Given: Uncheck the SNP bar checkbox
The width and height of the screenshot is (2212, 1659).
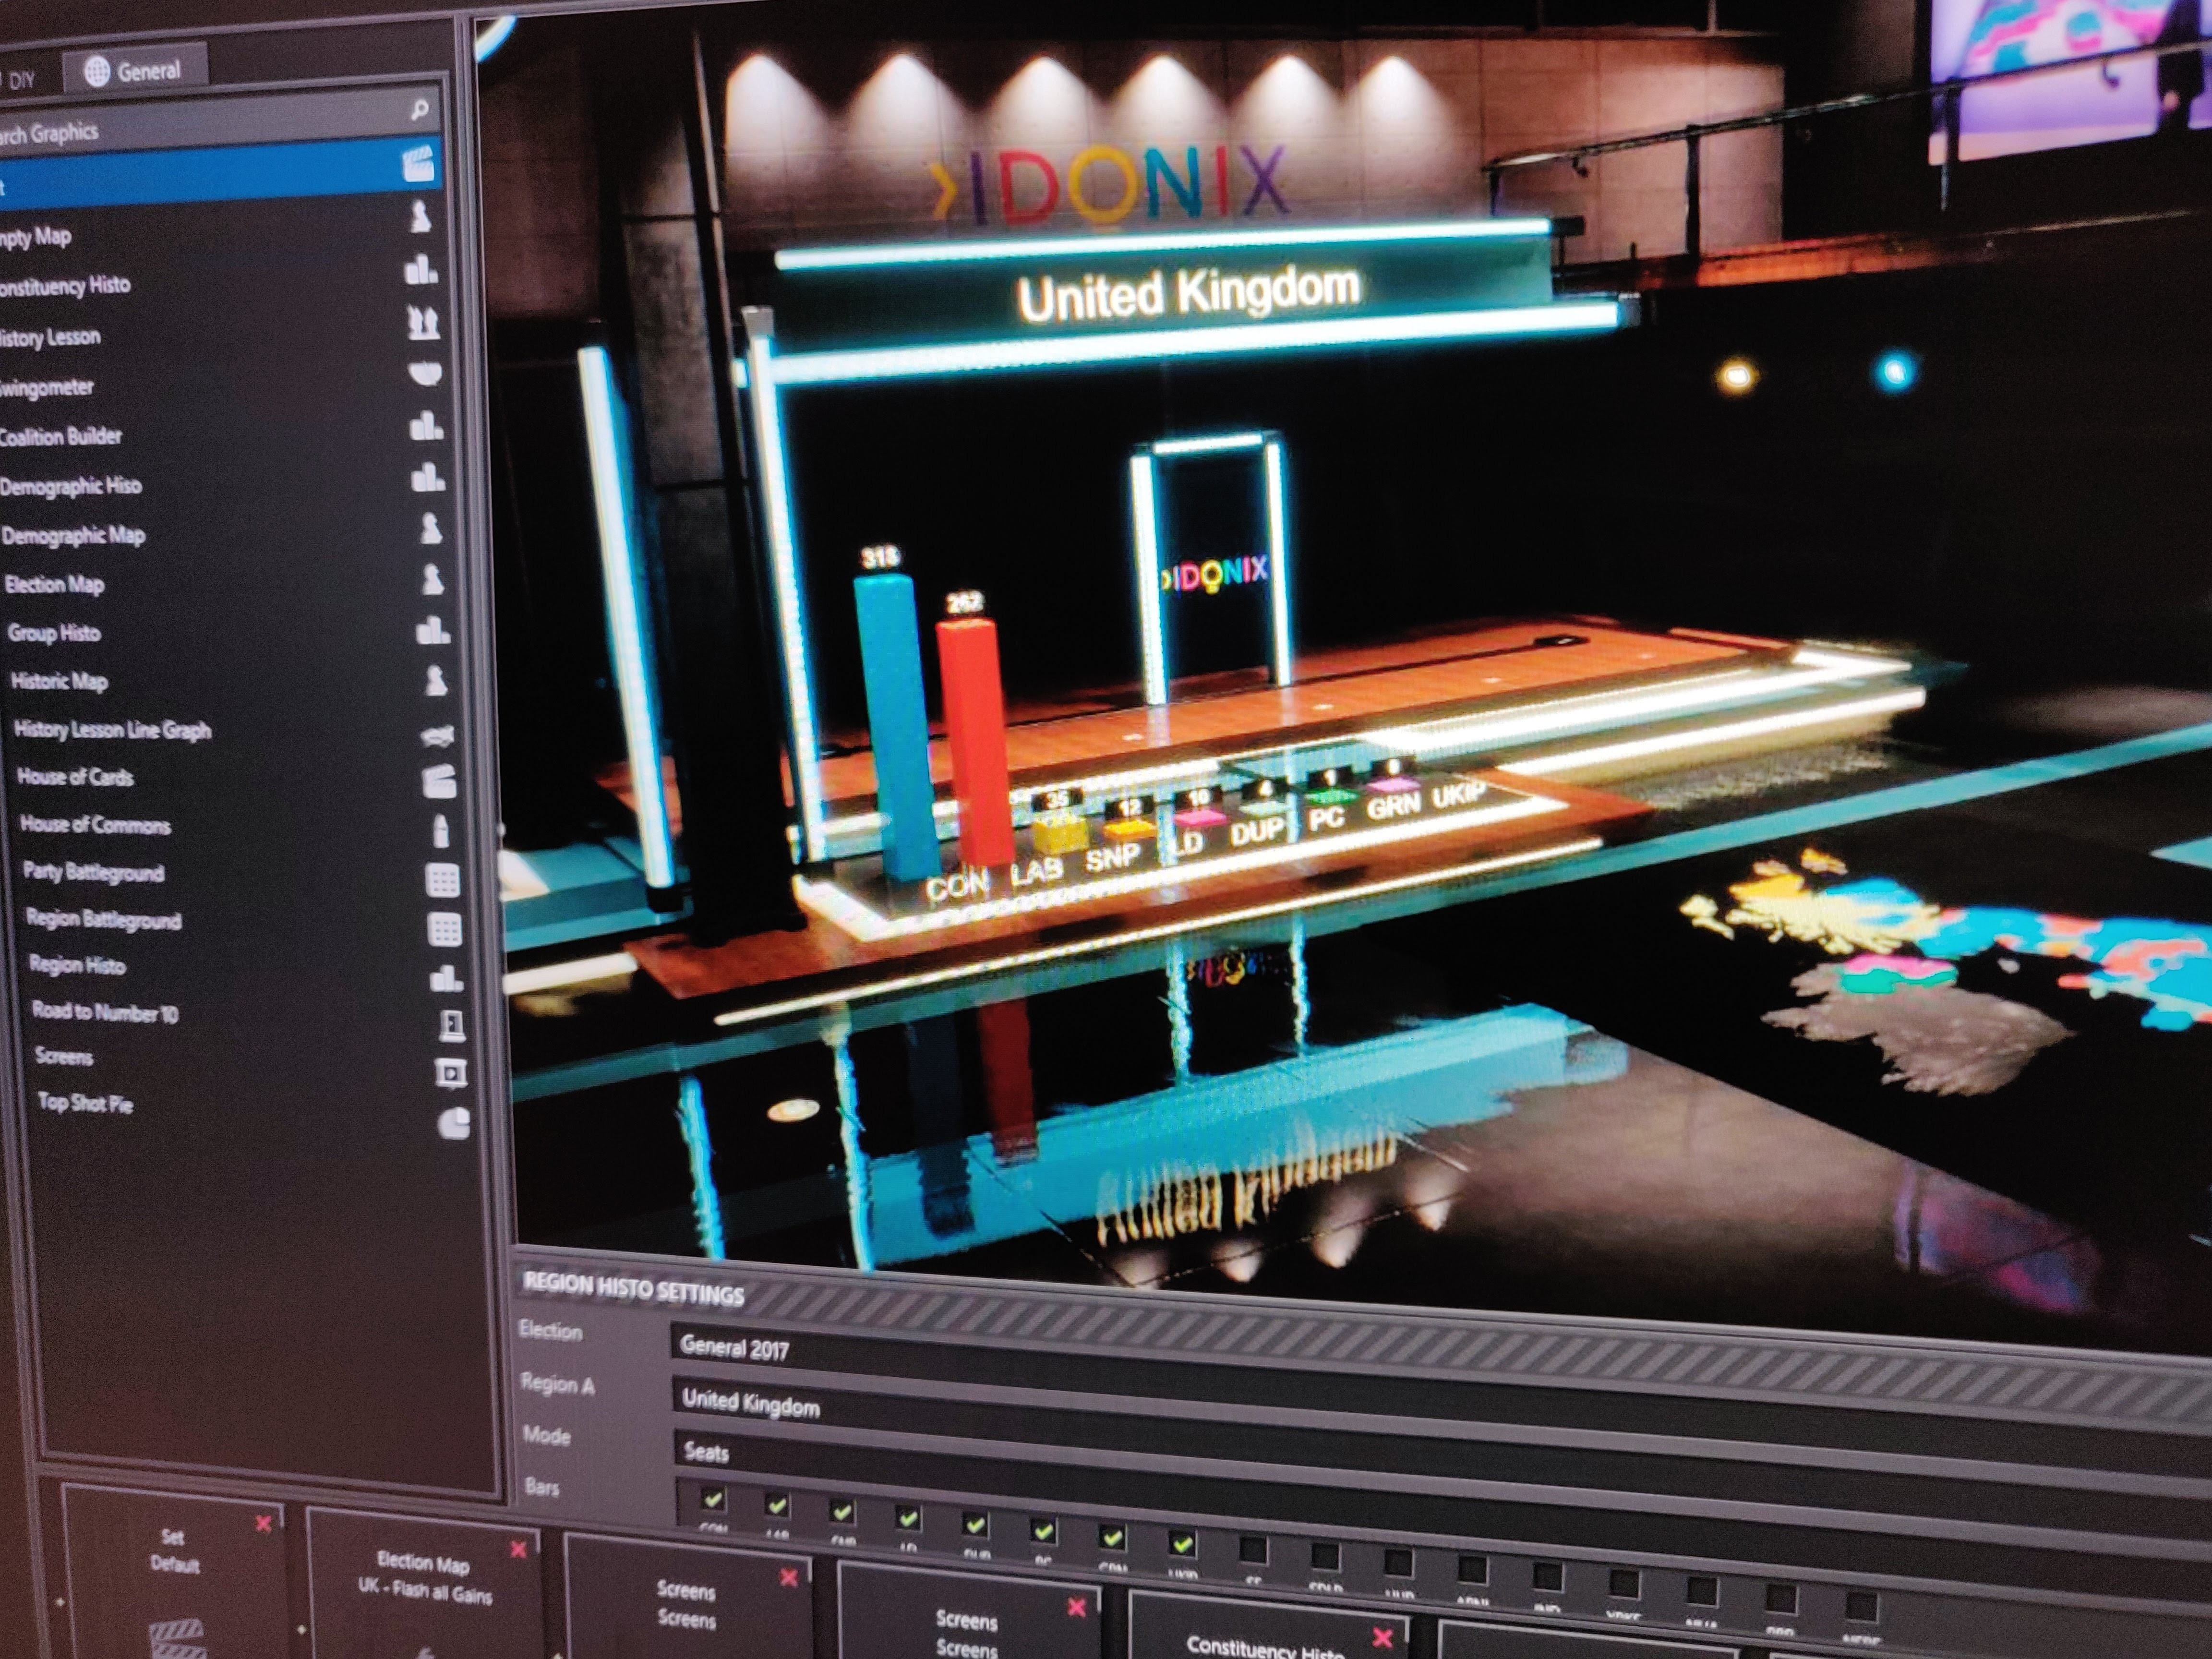Looking at the screenshot, I should tap(842, 1513).
